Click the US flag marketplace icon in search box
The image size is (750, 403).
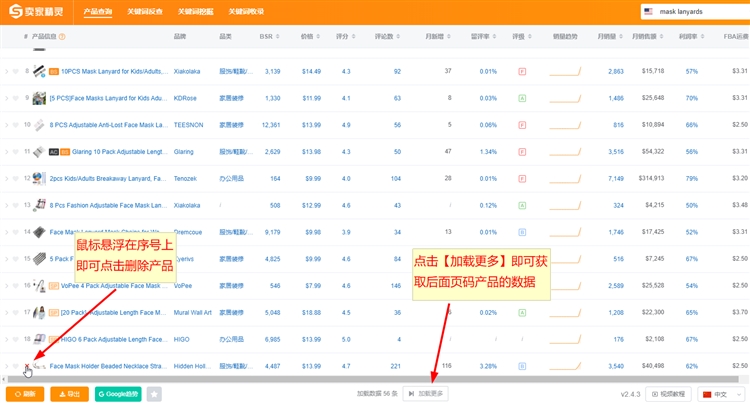coord(648,11)
